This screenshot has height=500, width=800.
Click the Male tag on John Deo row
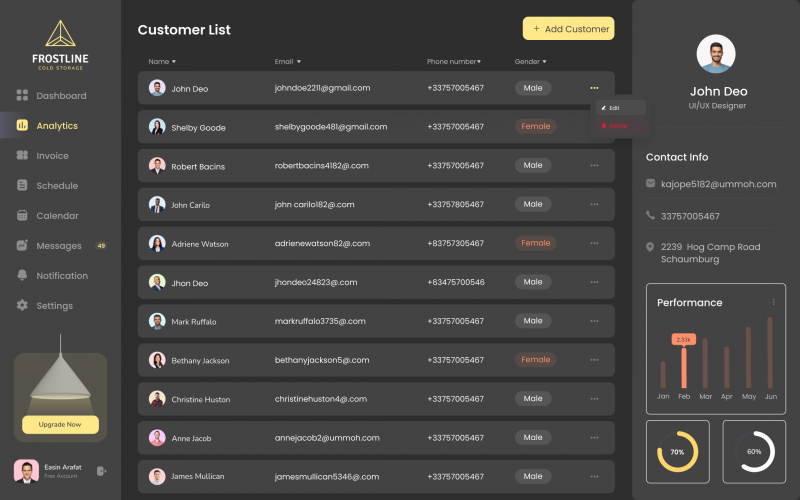(533, 88)
